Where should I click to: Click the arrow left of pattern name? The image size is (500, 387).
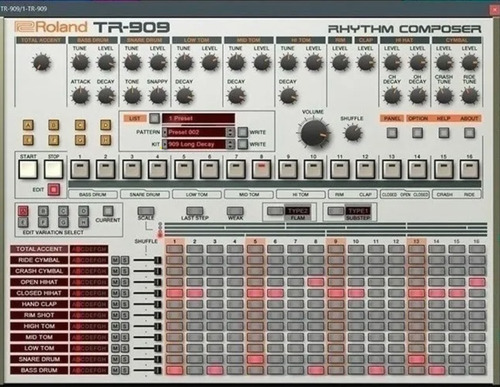tap(164, 132)
